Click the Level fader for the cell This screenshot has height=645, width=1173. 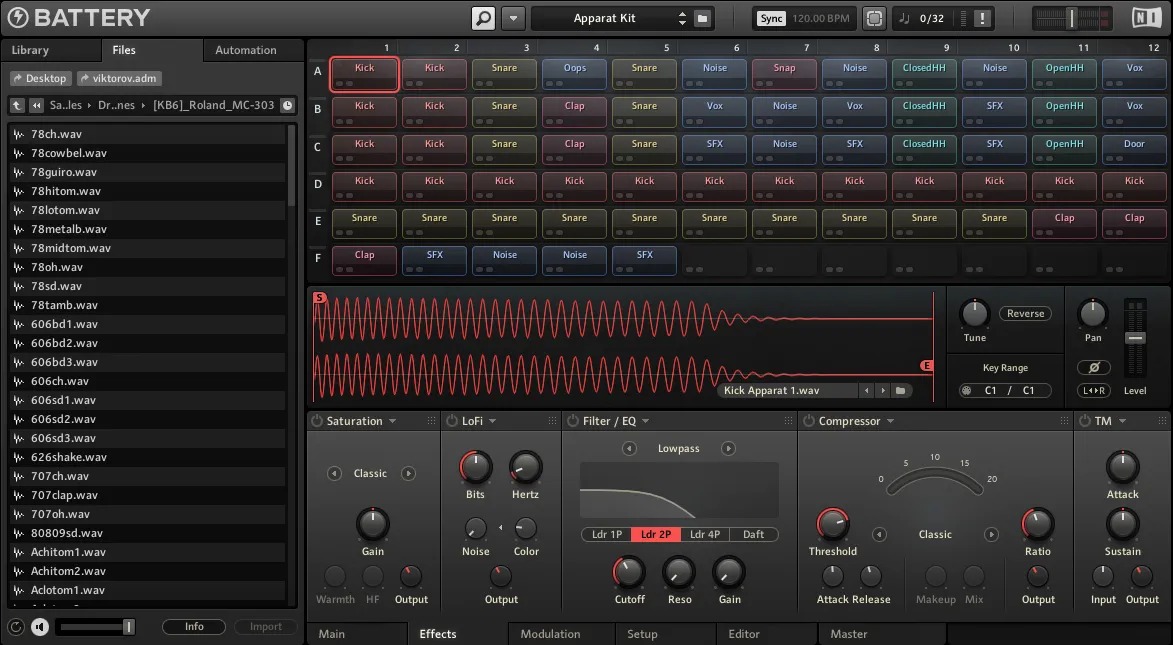(1134, 338)
